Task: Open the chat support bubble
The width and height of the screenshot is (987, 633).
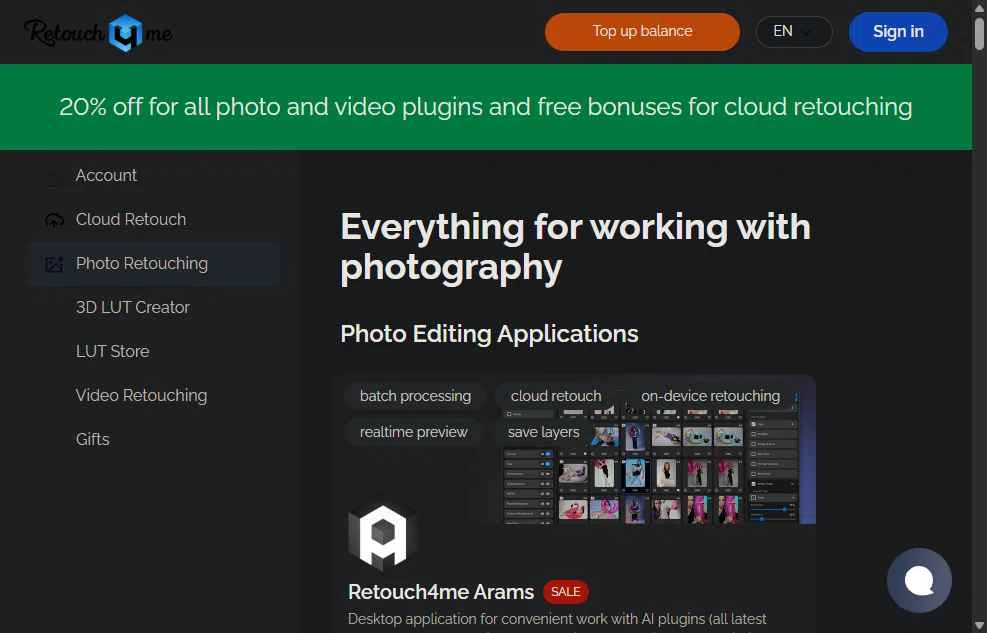Action: click(919, 580)
